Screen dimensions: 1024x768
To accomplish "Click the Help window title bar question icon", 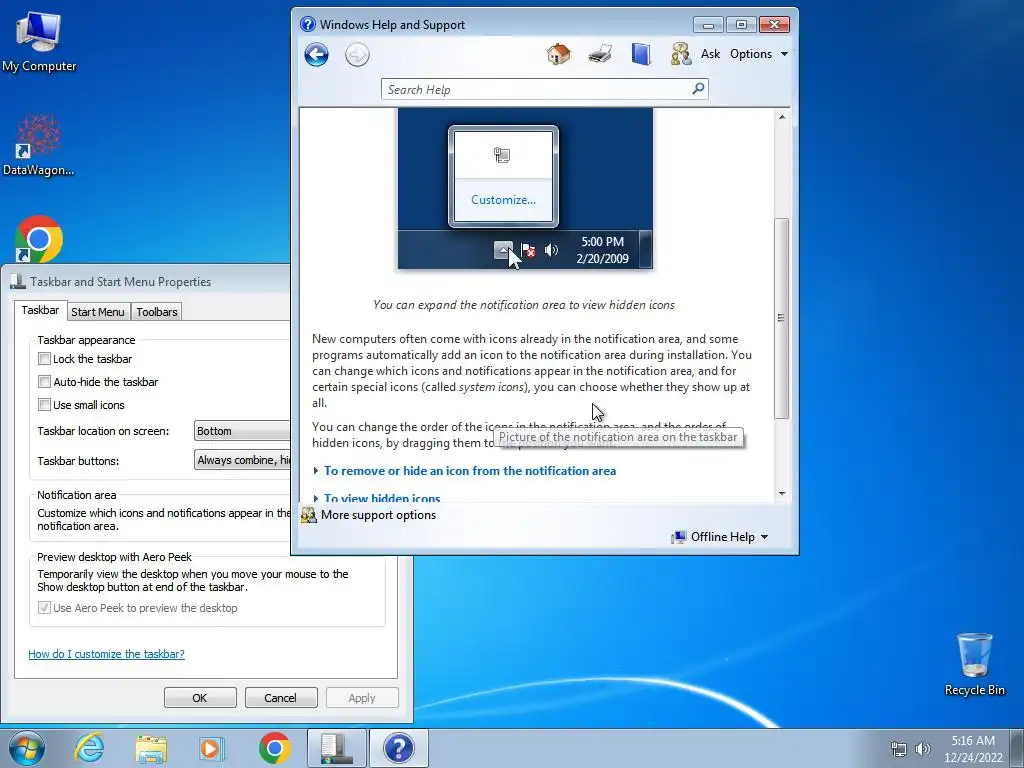I will pyautogui.click(x=308, y=25).
